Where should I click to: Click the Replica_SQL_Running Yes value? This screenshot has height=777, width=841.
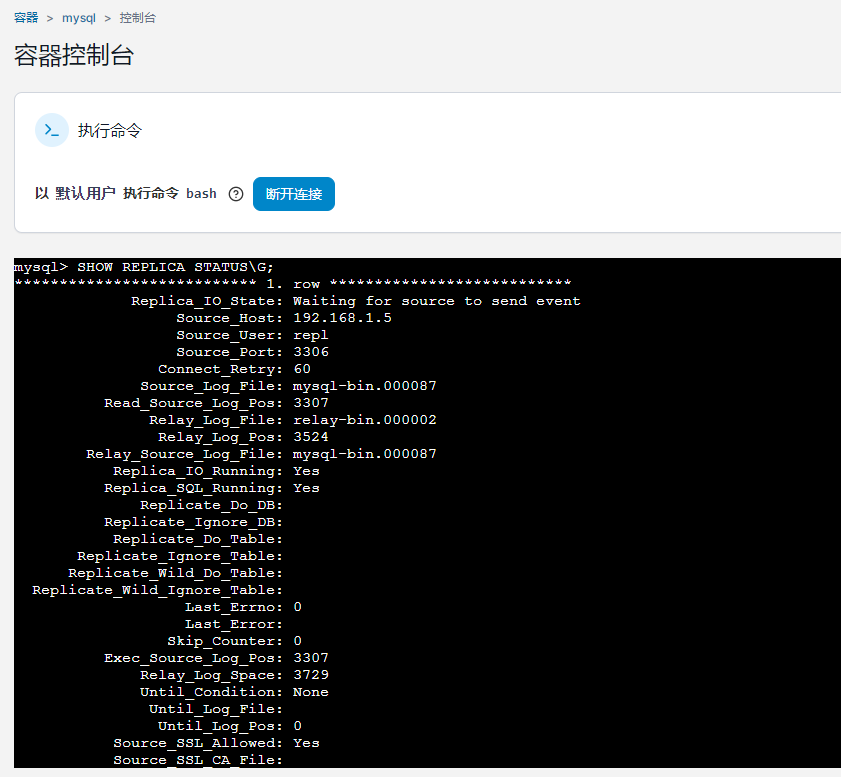click(306, 488)
